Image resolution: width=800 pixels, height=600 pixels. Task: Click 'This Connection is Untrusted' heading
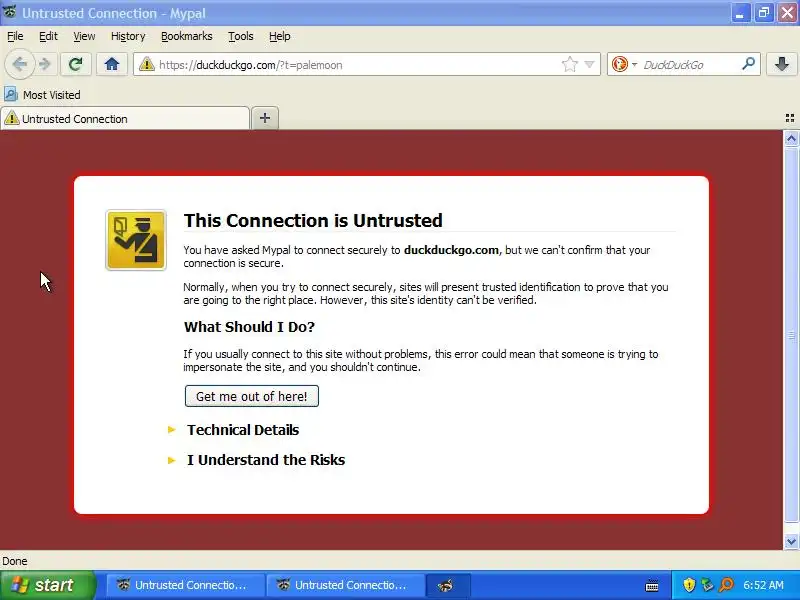313,220
